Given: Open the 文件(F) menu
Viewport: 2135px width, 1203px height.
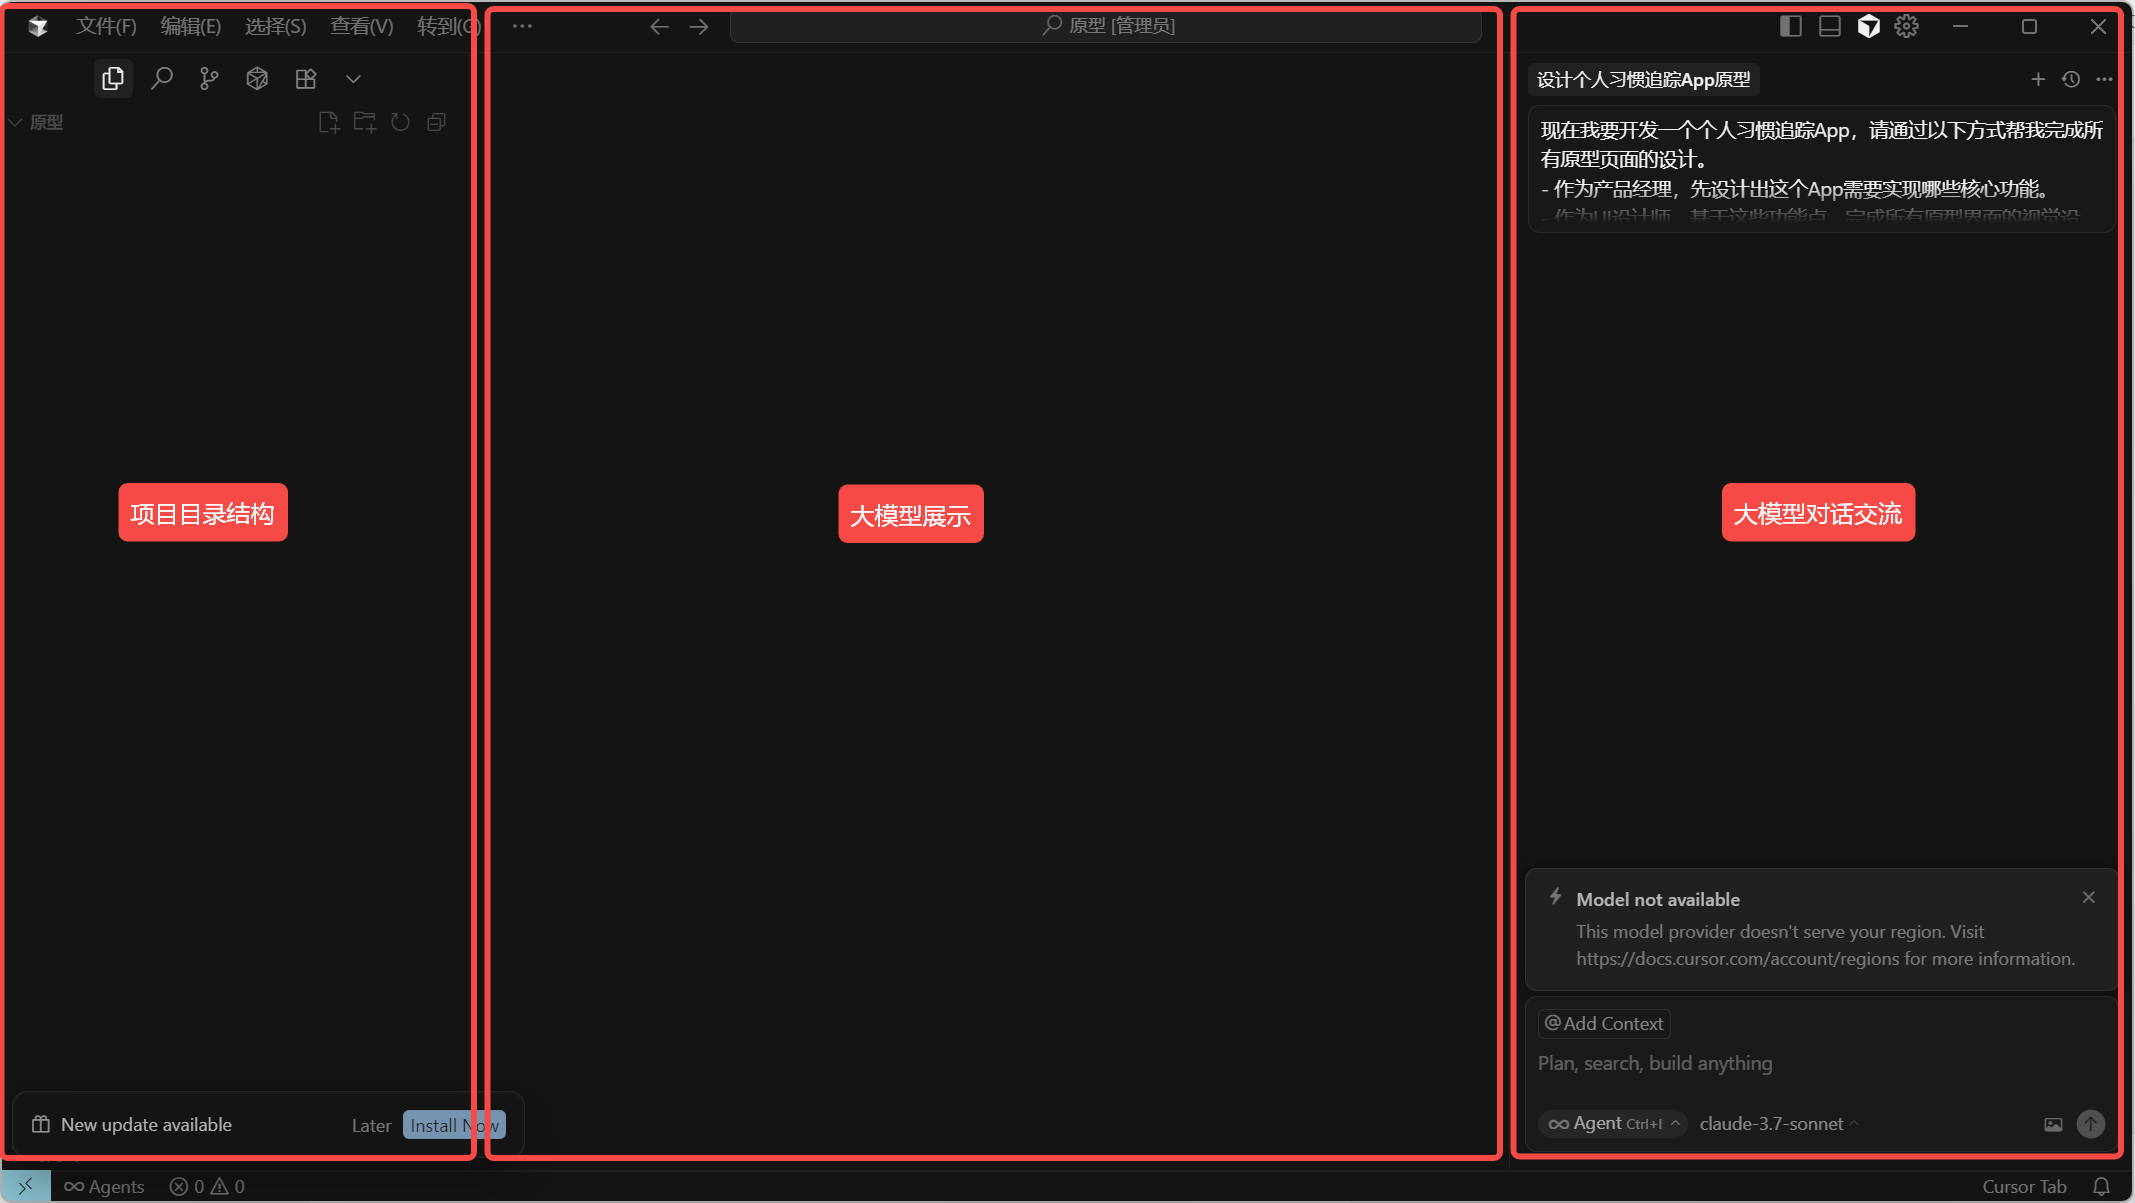Looking at the screenshot, I should tap(106, 26).
